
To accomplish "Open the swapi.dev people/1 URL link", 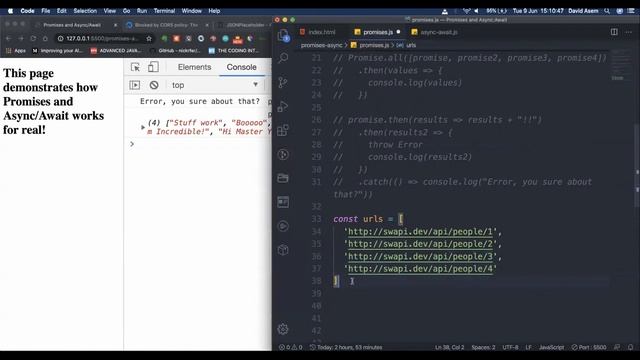I will (x=420, y=231).
